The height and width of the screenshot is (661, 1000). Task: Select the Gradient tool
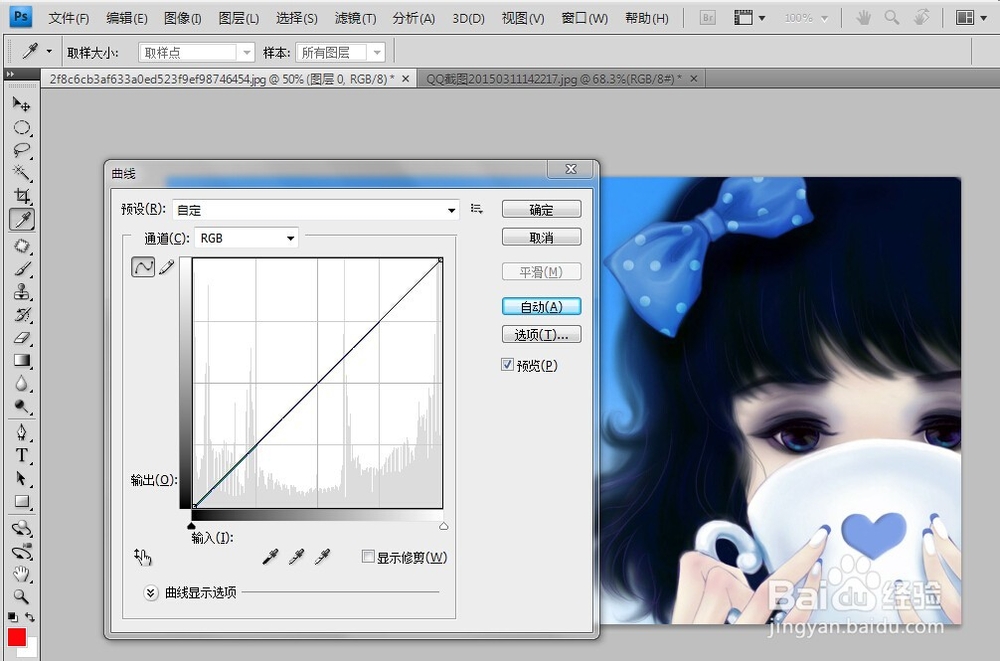pyautogui.click(x=22, y=360)
